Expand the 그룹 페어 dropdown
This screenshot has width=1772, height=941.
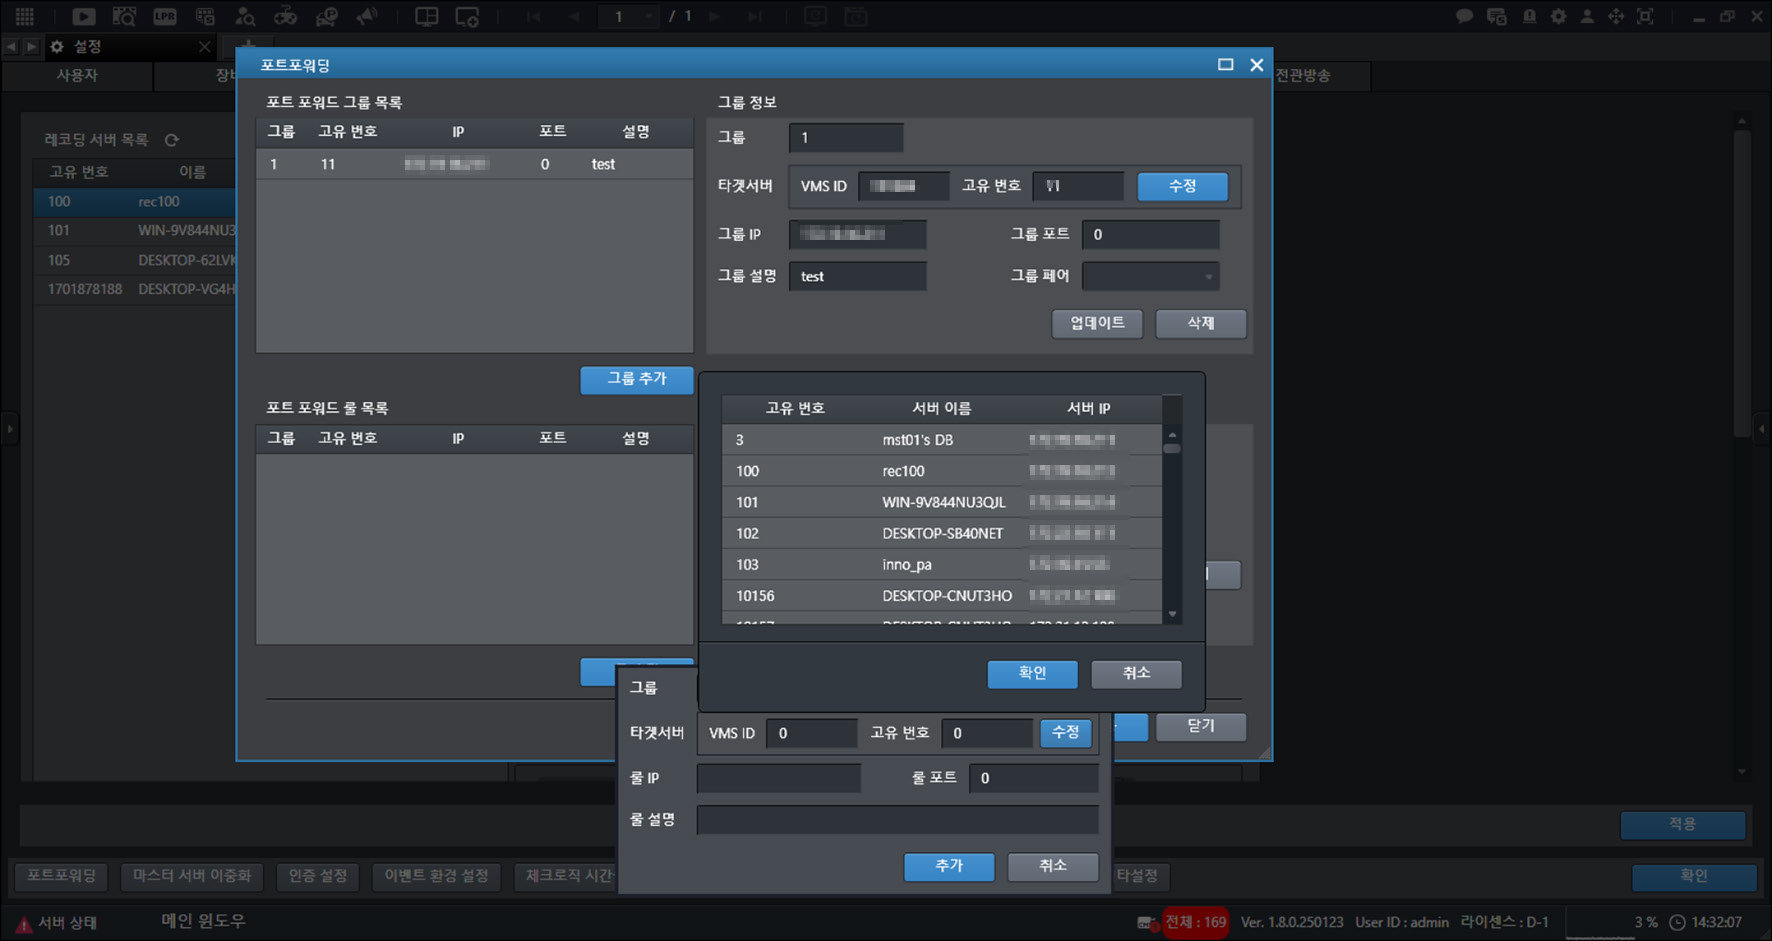coord(1150,276)
